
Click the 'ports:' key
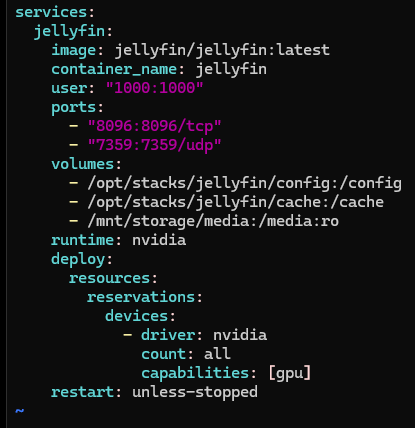click(x=77, y=108)
